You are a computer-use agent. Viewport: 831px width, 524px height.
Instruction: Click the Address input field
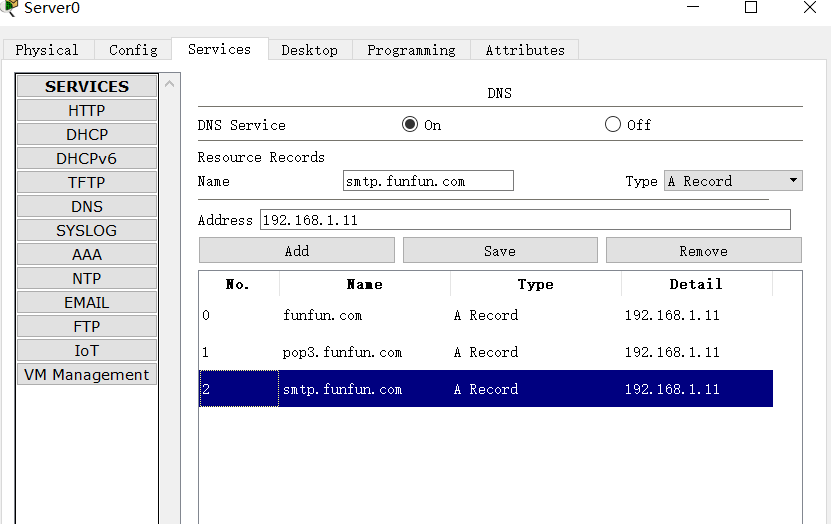coord(525,219)
